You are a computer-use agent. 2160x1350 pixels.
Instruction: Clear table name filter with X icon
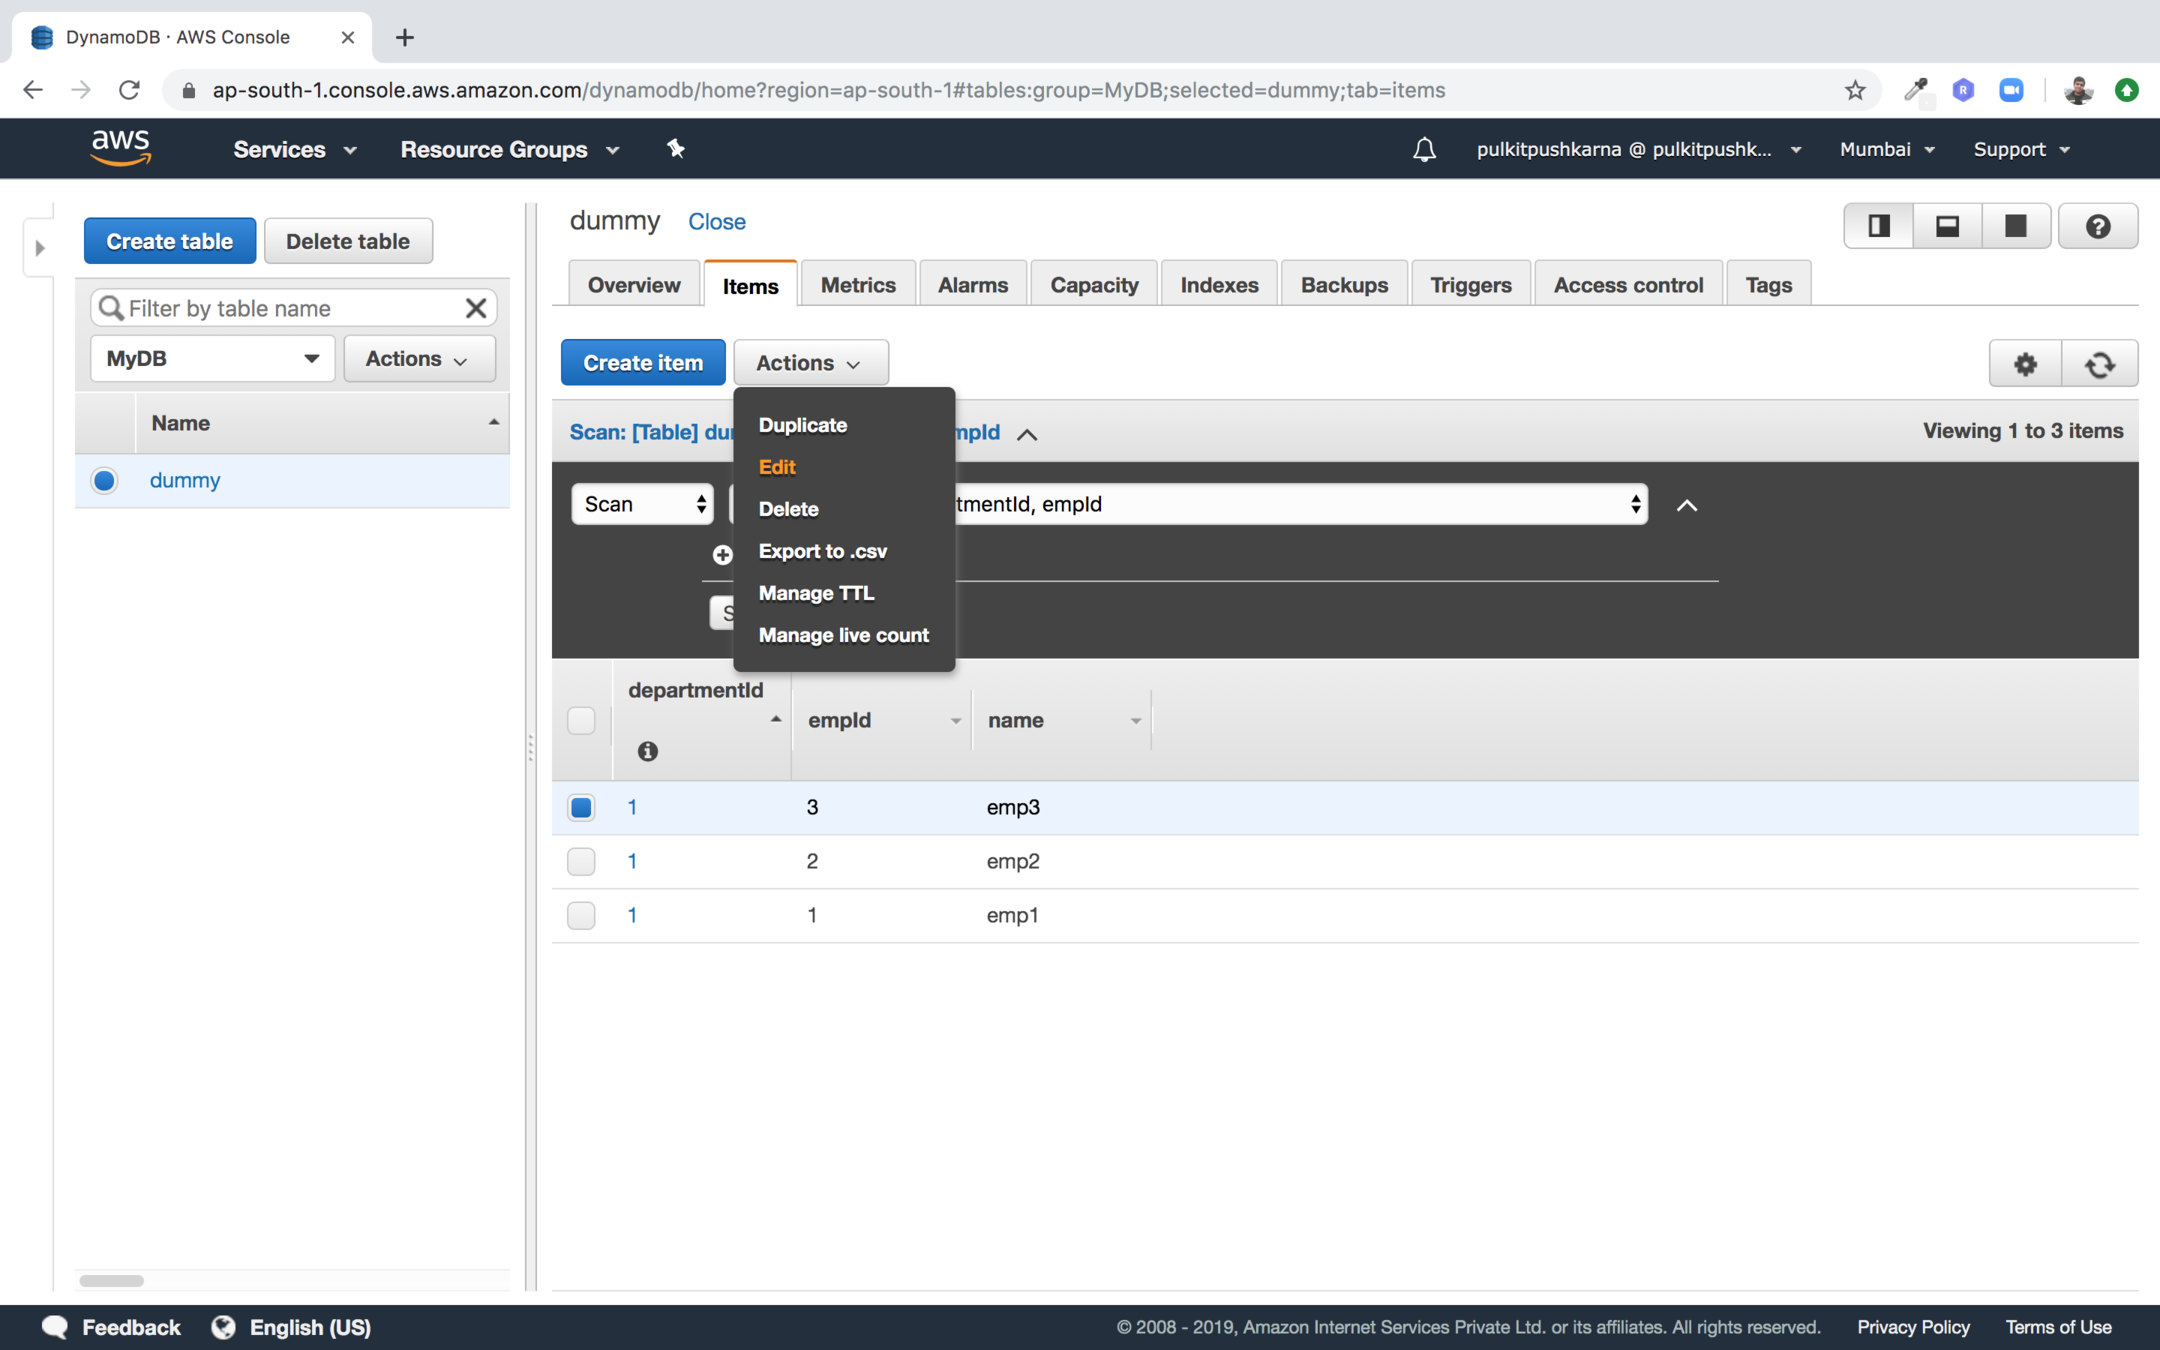476,308
